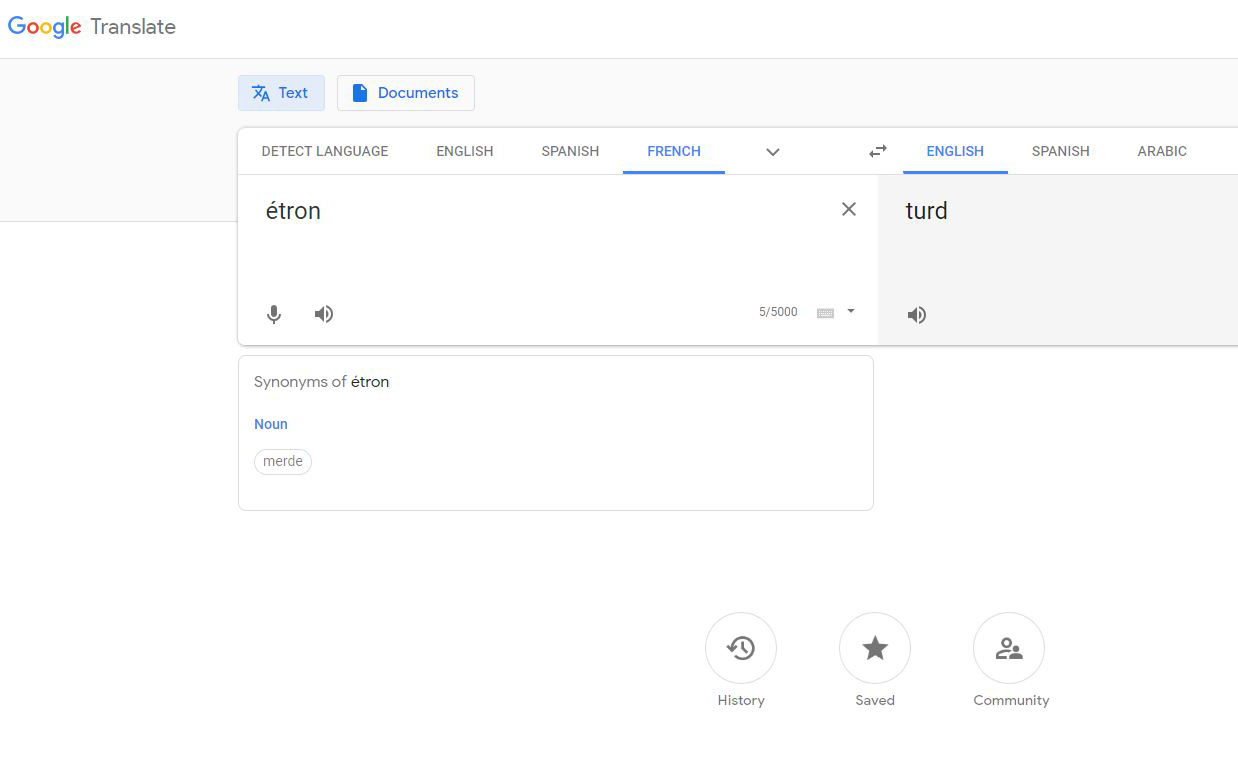
Task: Swap source and target languages
Action: click(878, 151)
